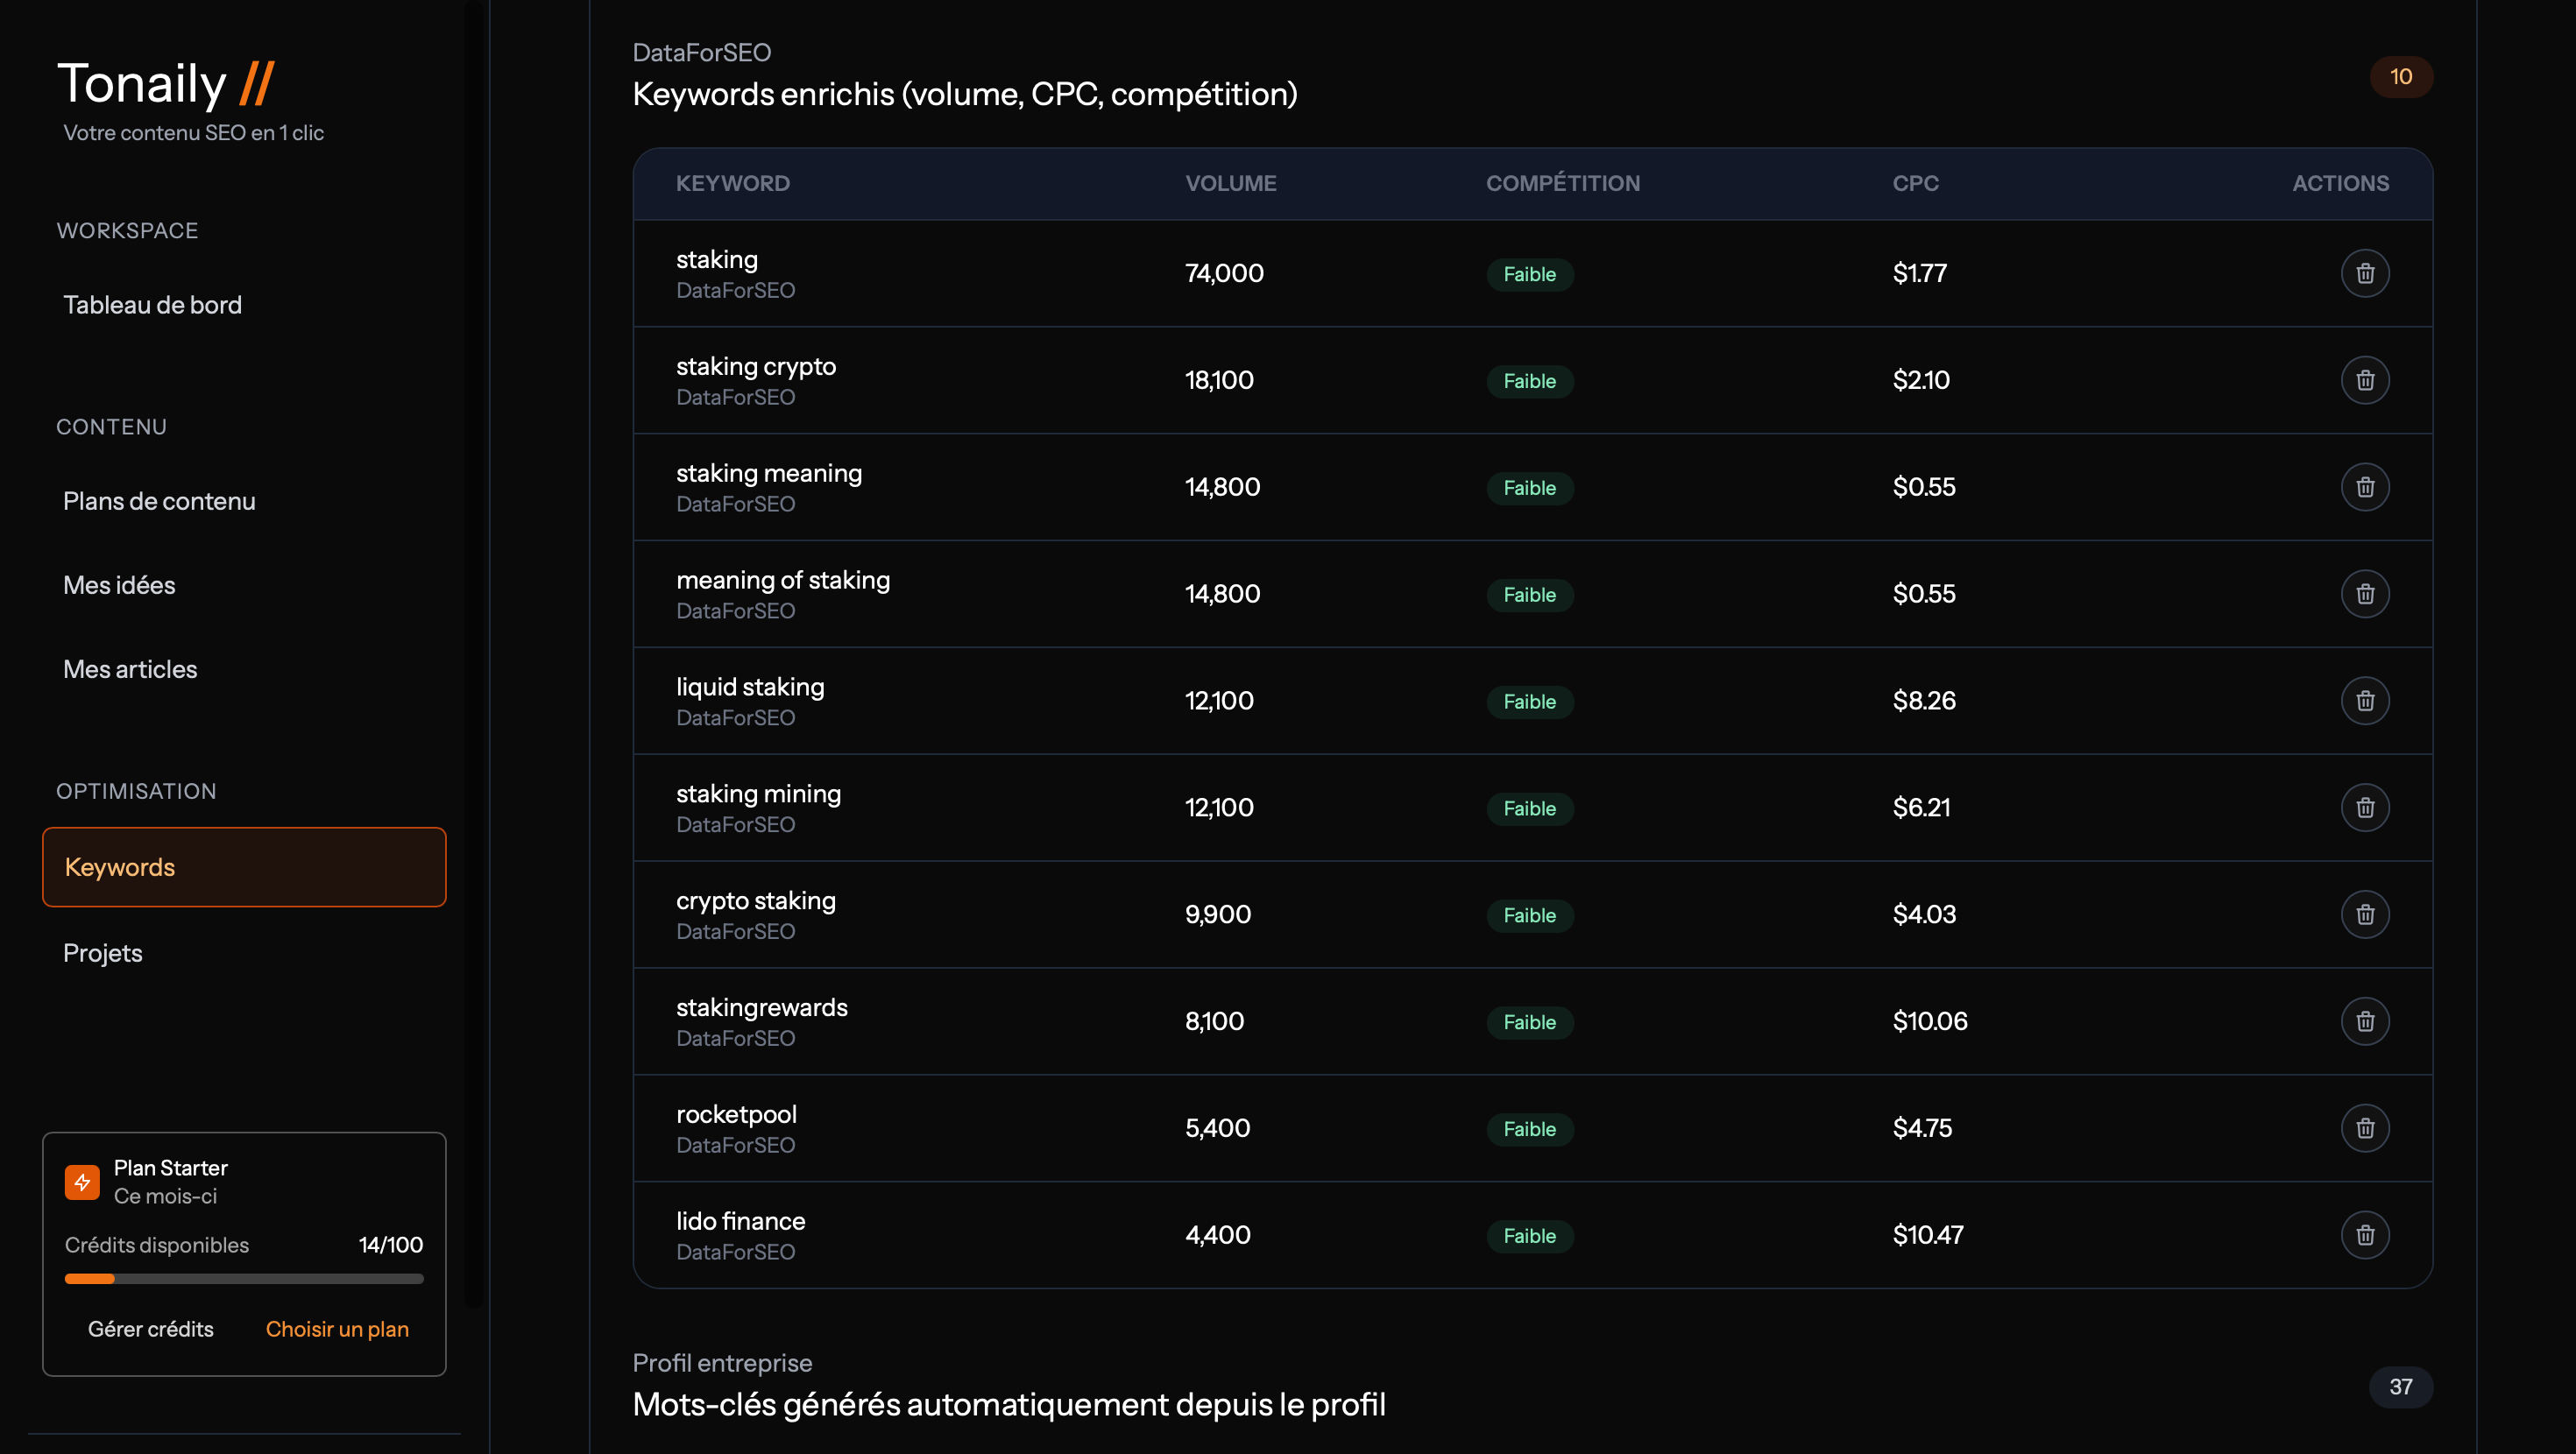Click the Choisir un plan link
Viewport: 2576px width, 1454px height.
(337, 1329)
